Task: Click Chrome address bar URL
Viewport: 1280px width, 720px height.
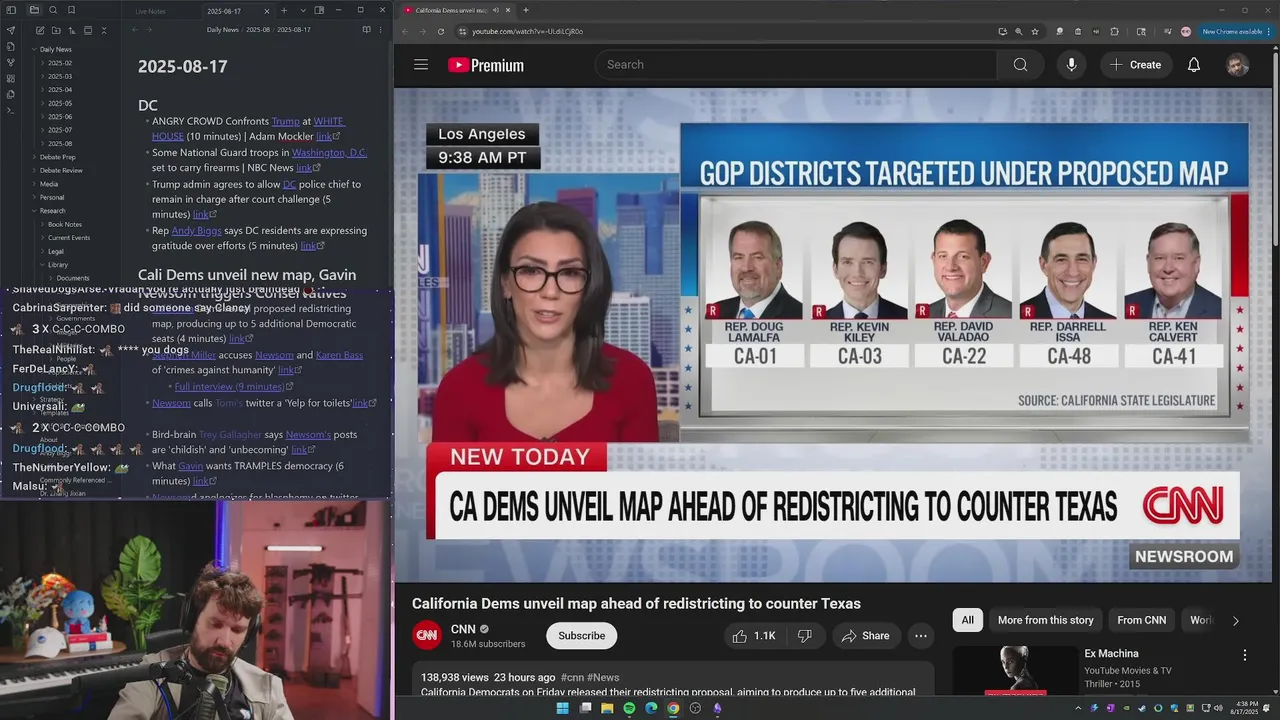Action: [x=527, y=31]
